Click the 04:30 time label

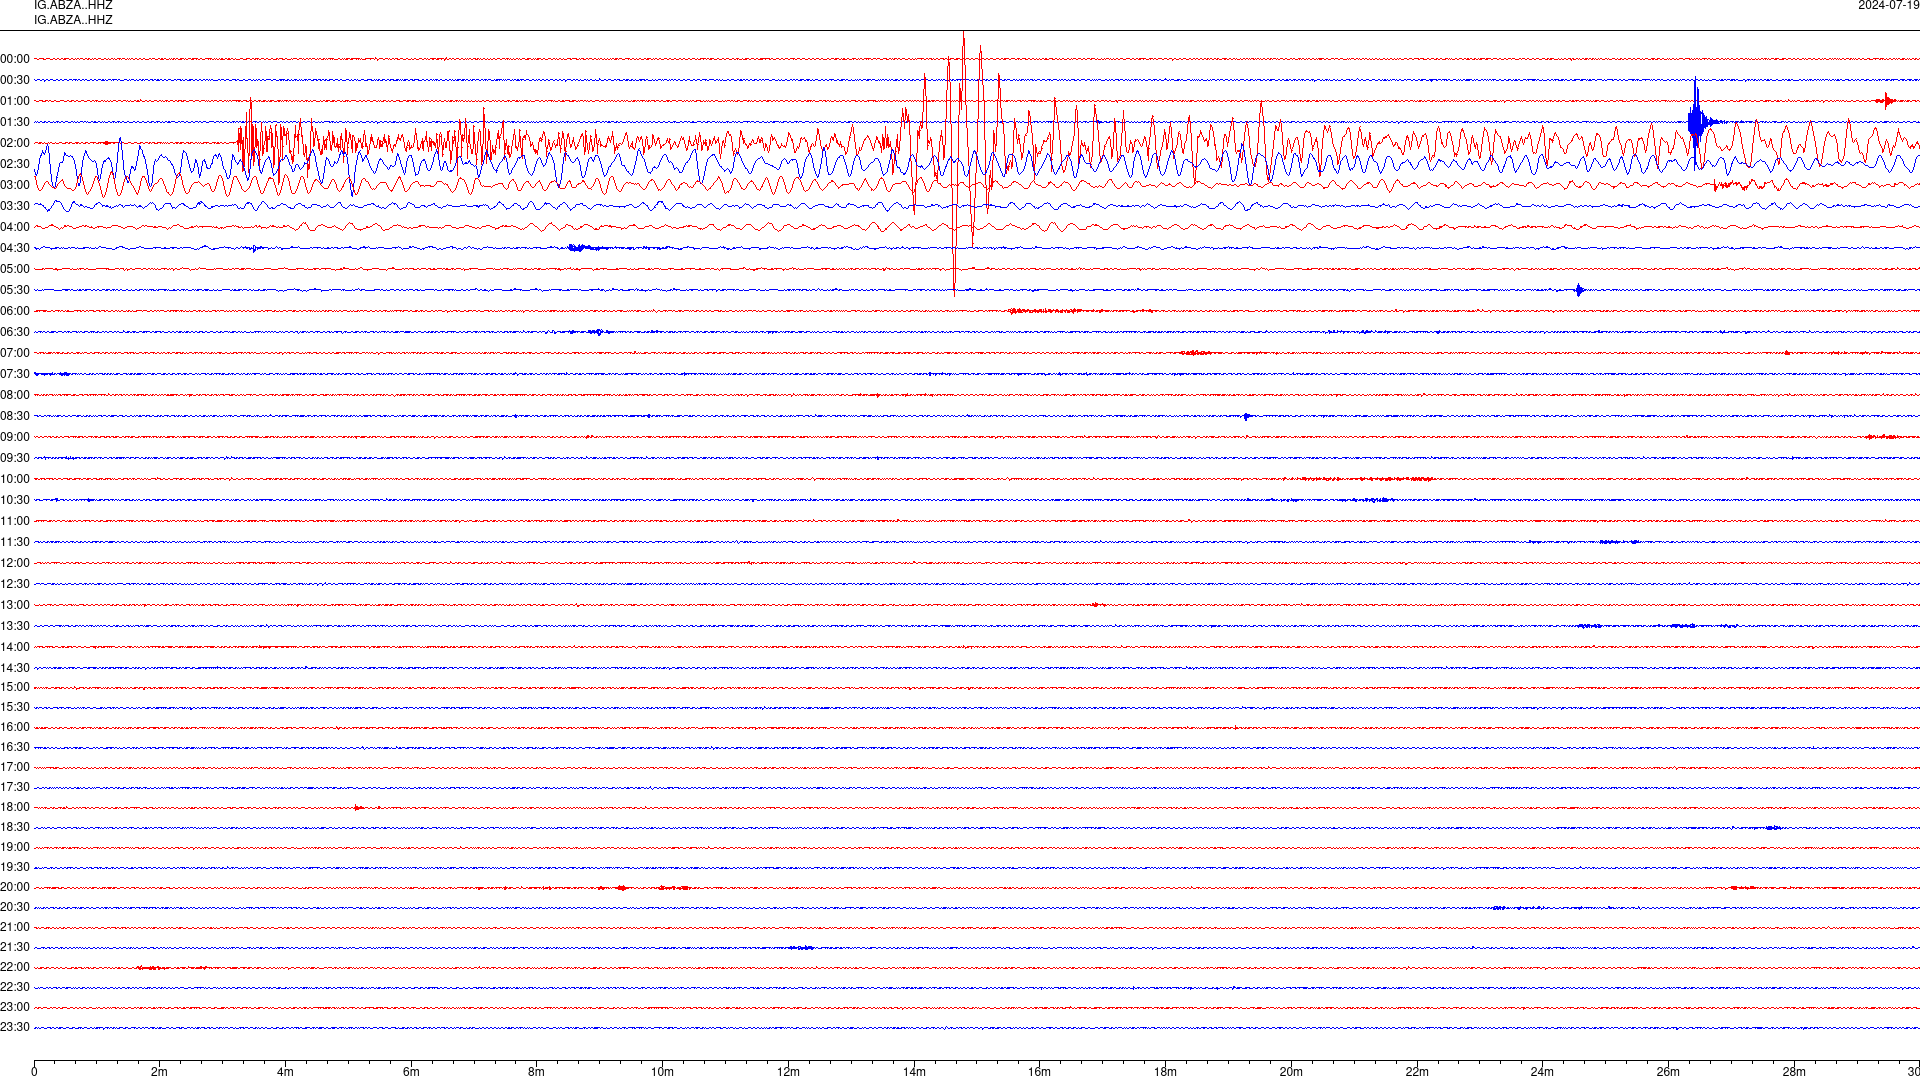click(15, 248)
